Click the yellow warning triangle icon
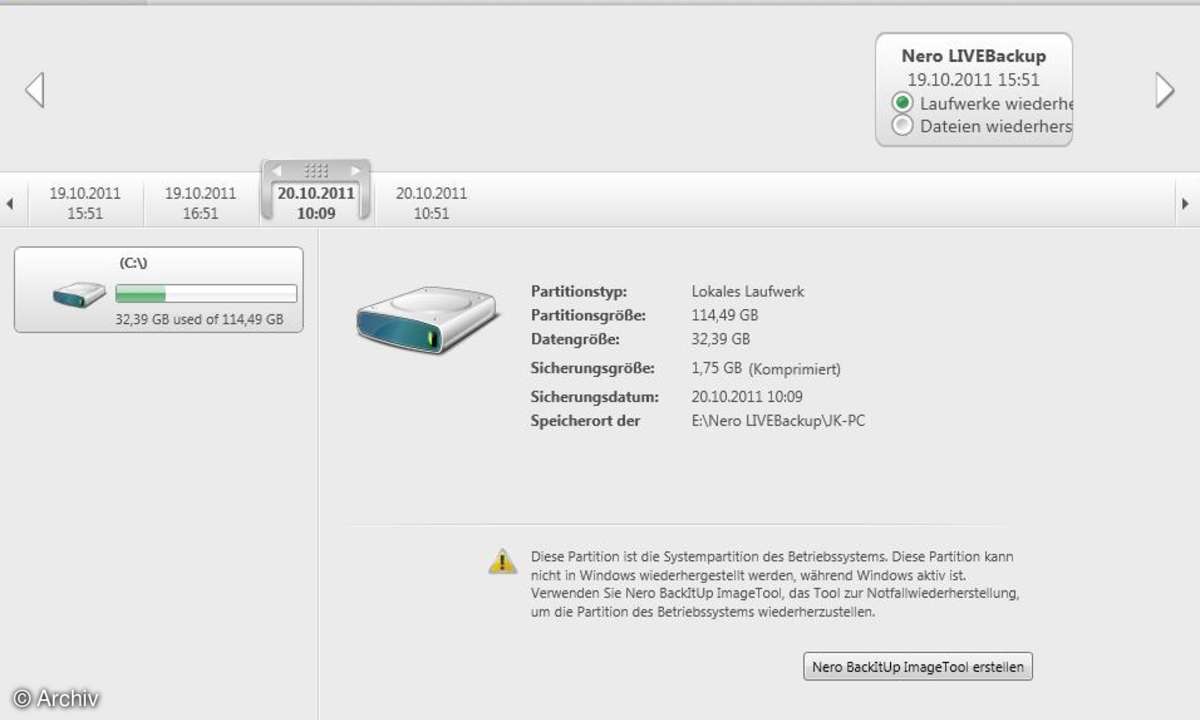The image size is (1200, 720). [502, 561]
